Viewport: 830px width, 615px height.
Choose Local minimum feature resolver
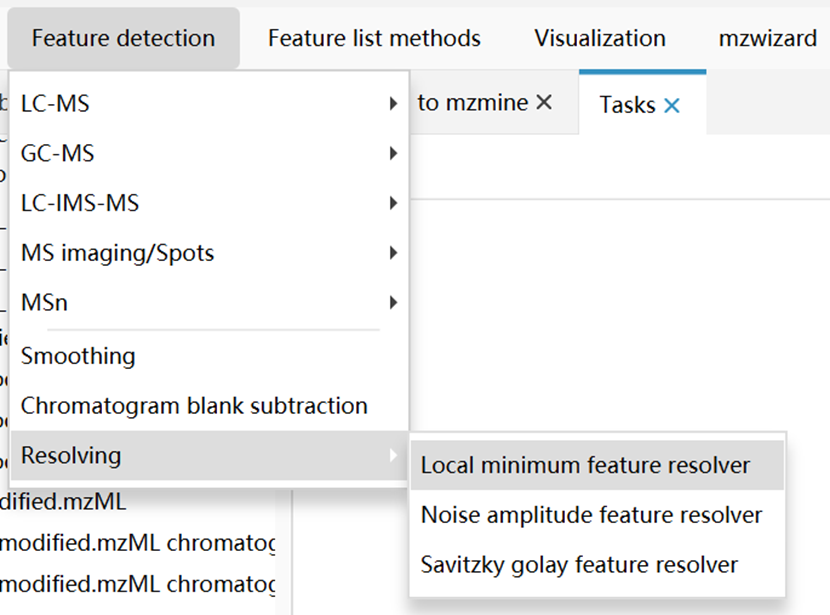pyautogui.click(x=597, y=465)
